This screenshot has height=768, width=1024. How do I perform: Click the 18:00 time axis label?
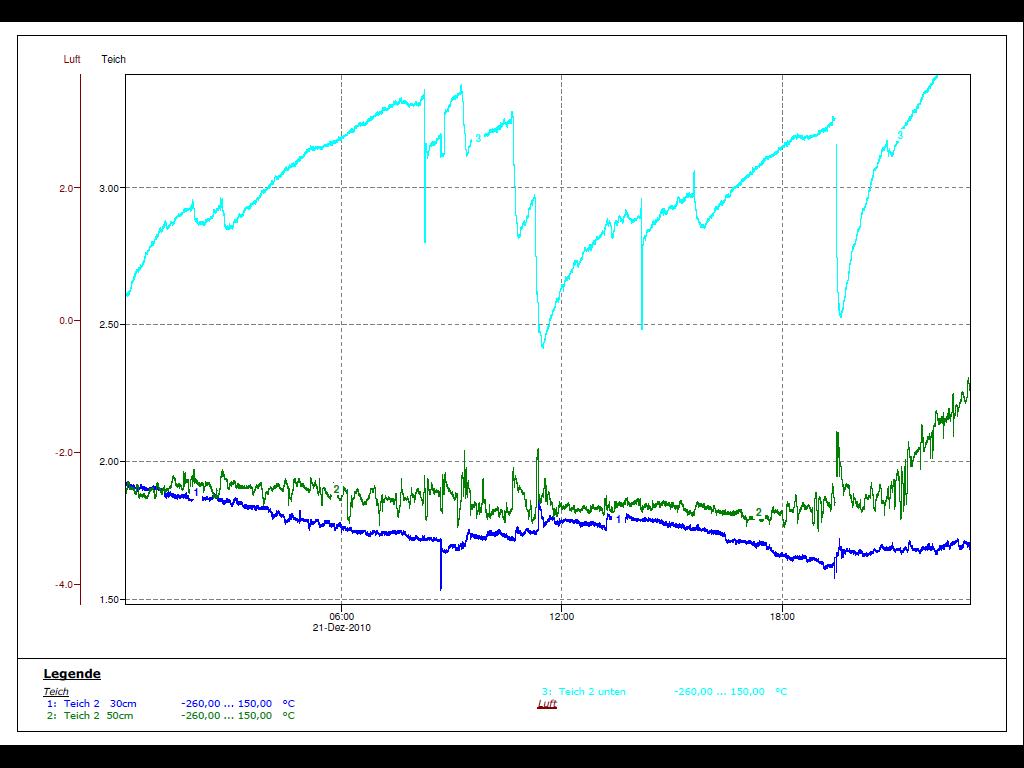coord(782,617)
